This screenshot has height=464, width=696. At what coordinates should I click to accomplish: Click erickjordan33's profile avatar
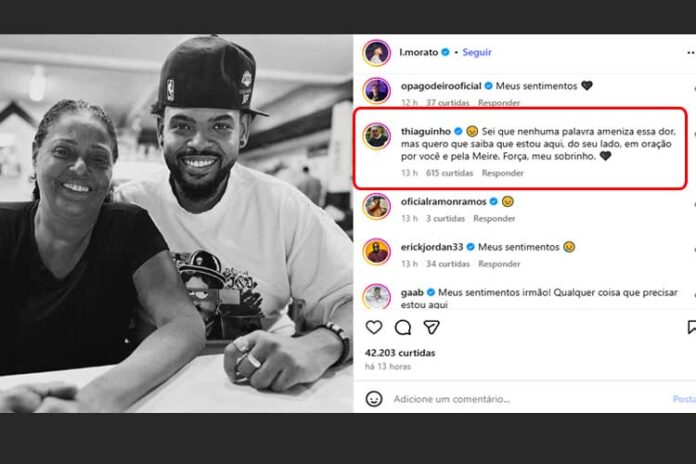pos(377,251)
